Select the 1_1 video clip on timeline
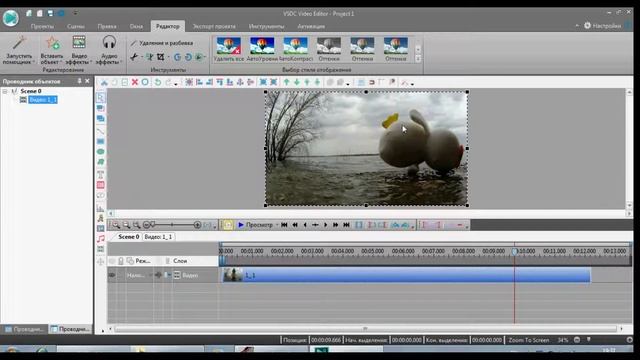Viewport: 640px width, 360px height. (406, 275)
